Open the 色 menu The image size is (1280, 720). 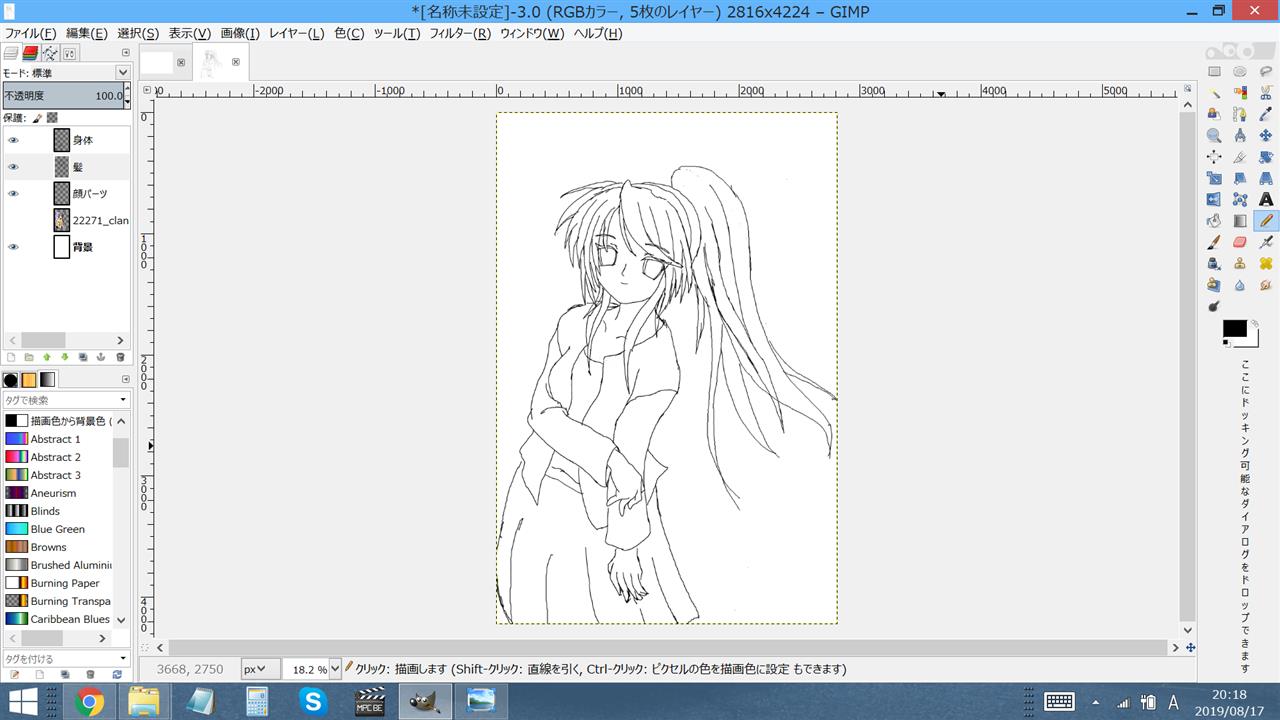pos(349,33)
